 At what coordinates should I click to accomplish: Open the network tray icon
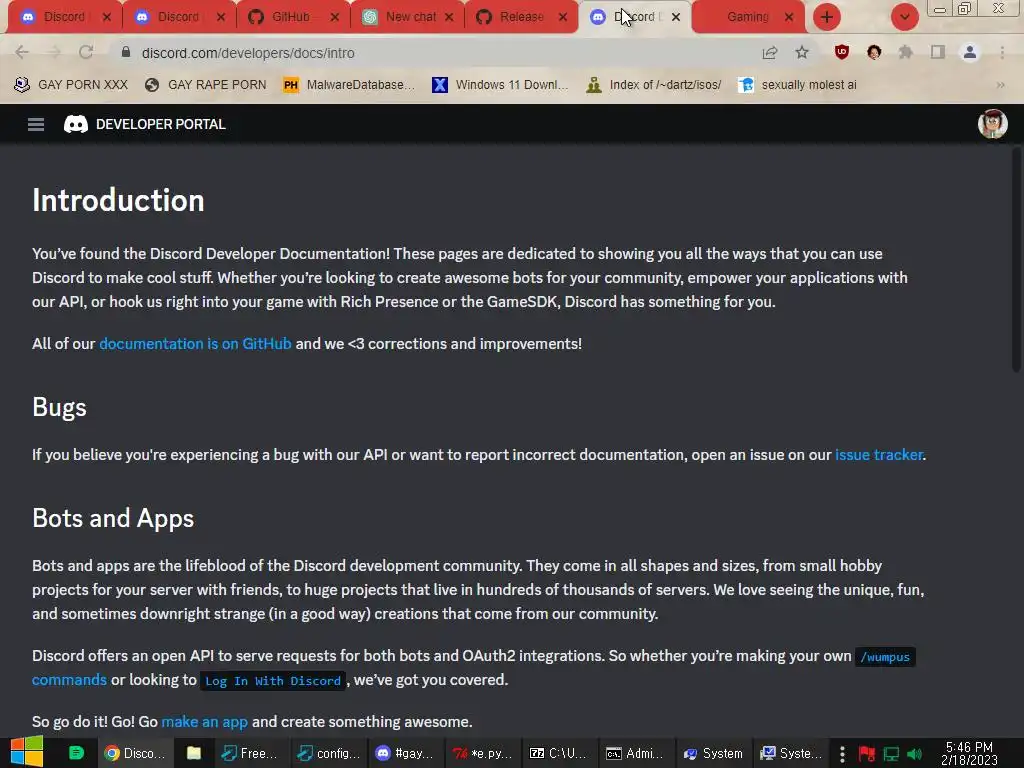891,754
